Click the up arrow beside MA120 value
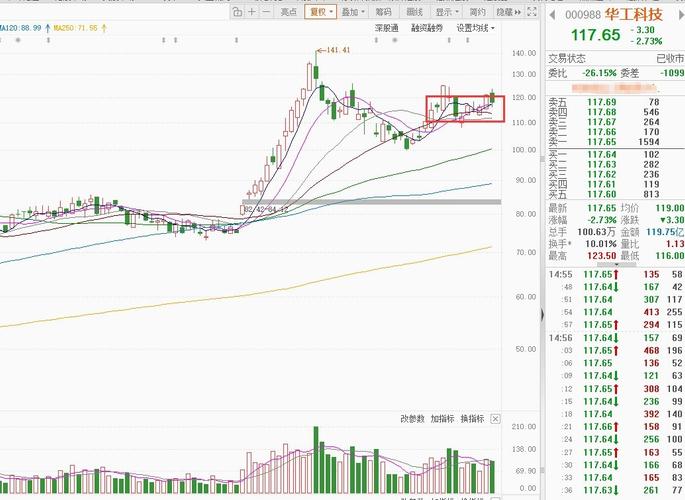This screenshot has height=500, width=685. coord(47,28)
